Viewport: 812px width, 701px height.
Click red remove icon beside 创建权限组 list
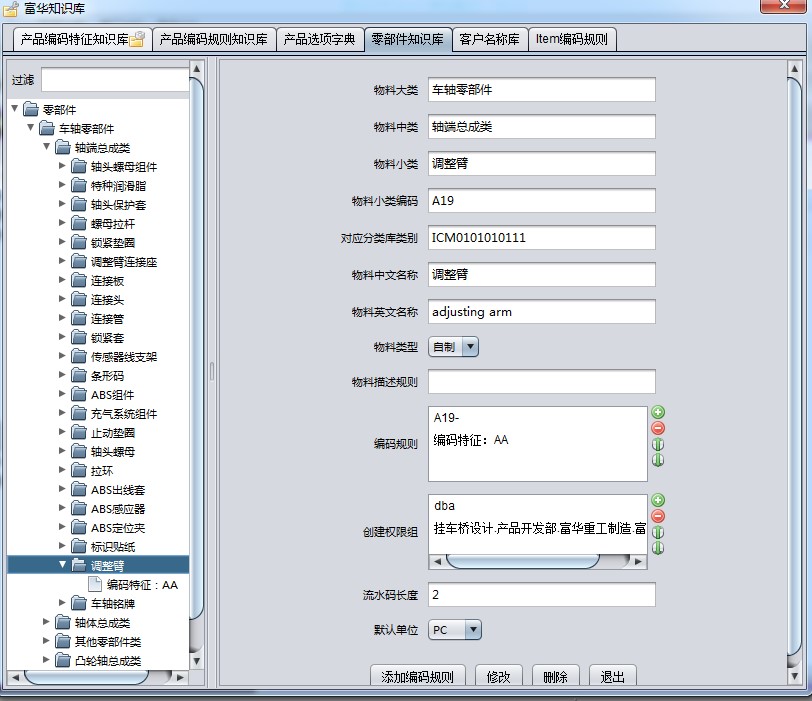(x=658, y=516)
